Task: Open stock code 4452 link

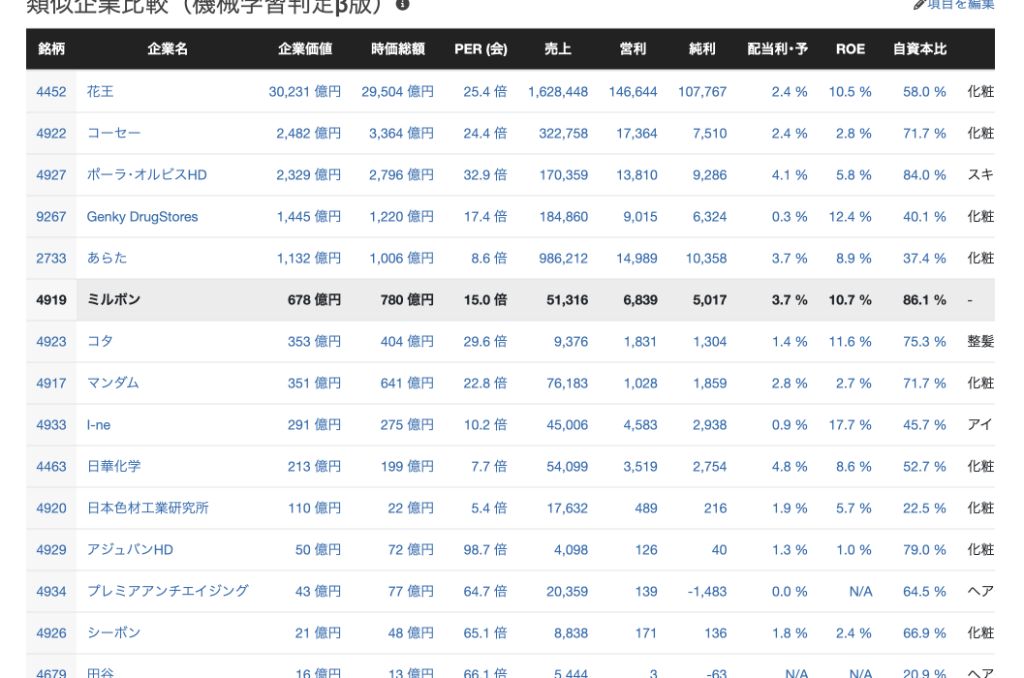Action: click(x=51, y=91)
